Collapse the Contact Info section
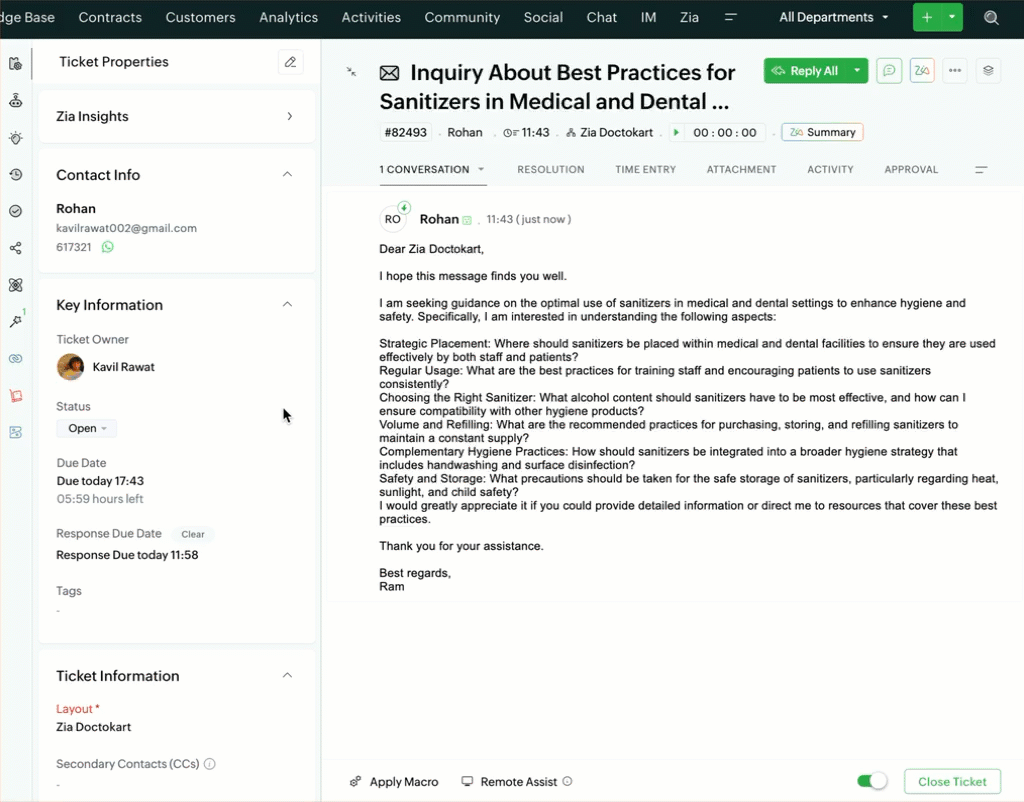1024x802 pixels. [287, 175]
